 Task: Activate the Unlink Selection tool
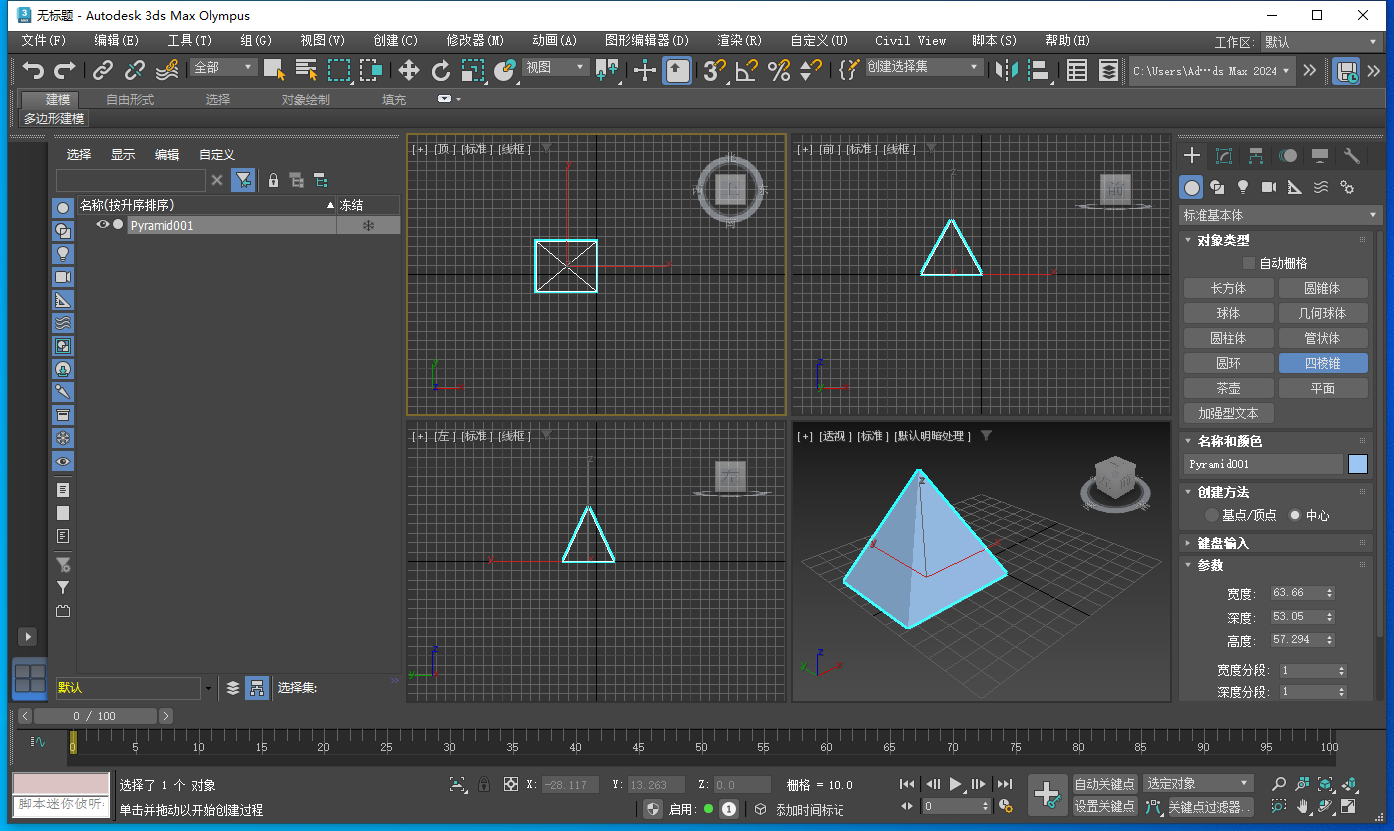[x=135, y=70]
